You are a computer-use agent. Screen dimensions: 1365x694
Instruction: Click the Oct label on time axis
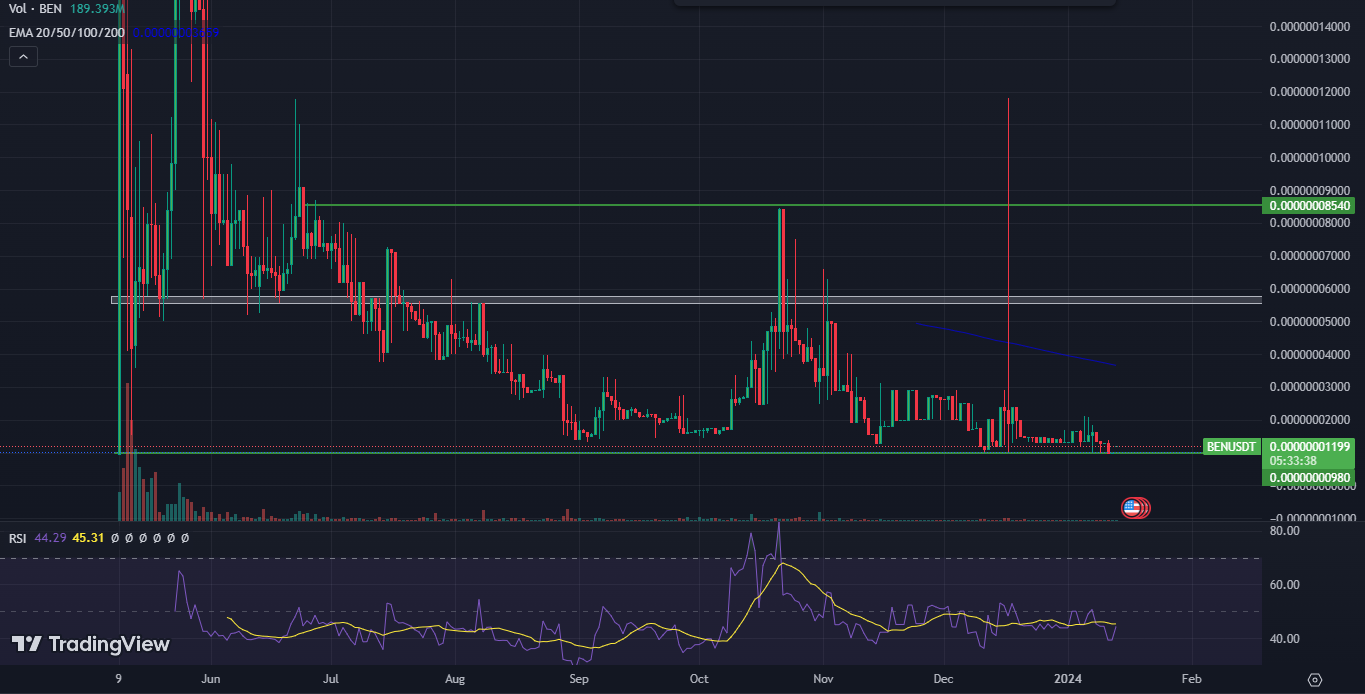pos(699,678)
